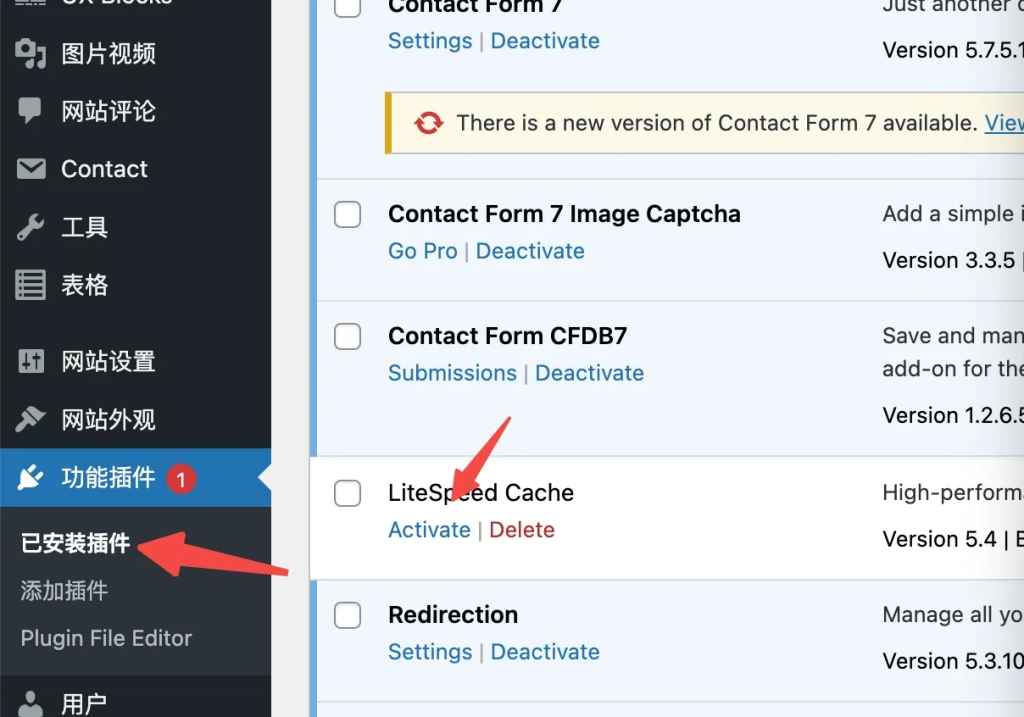Click the Redirection plugin title
This screenshot has height=717, width=1024.
click(x=453, y=614)
